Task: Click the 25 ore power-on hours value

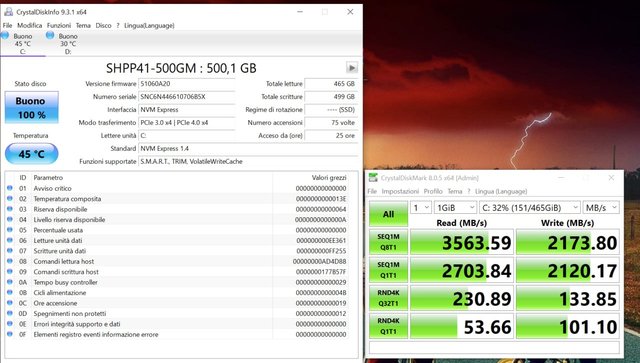Action: (x=331, y=136)
